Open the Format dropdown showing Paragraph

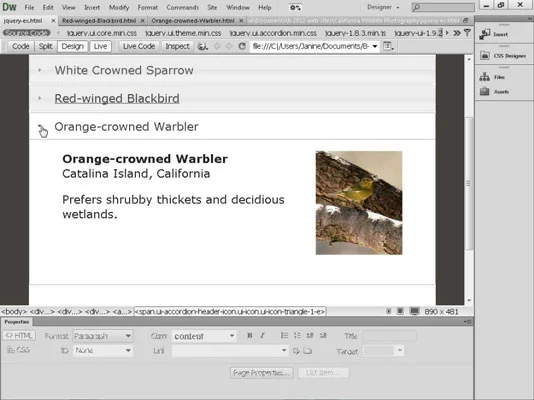point(103,336)
